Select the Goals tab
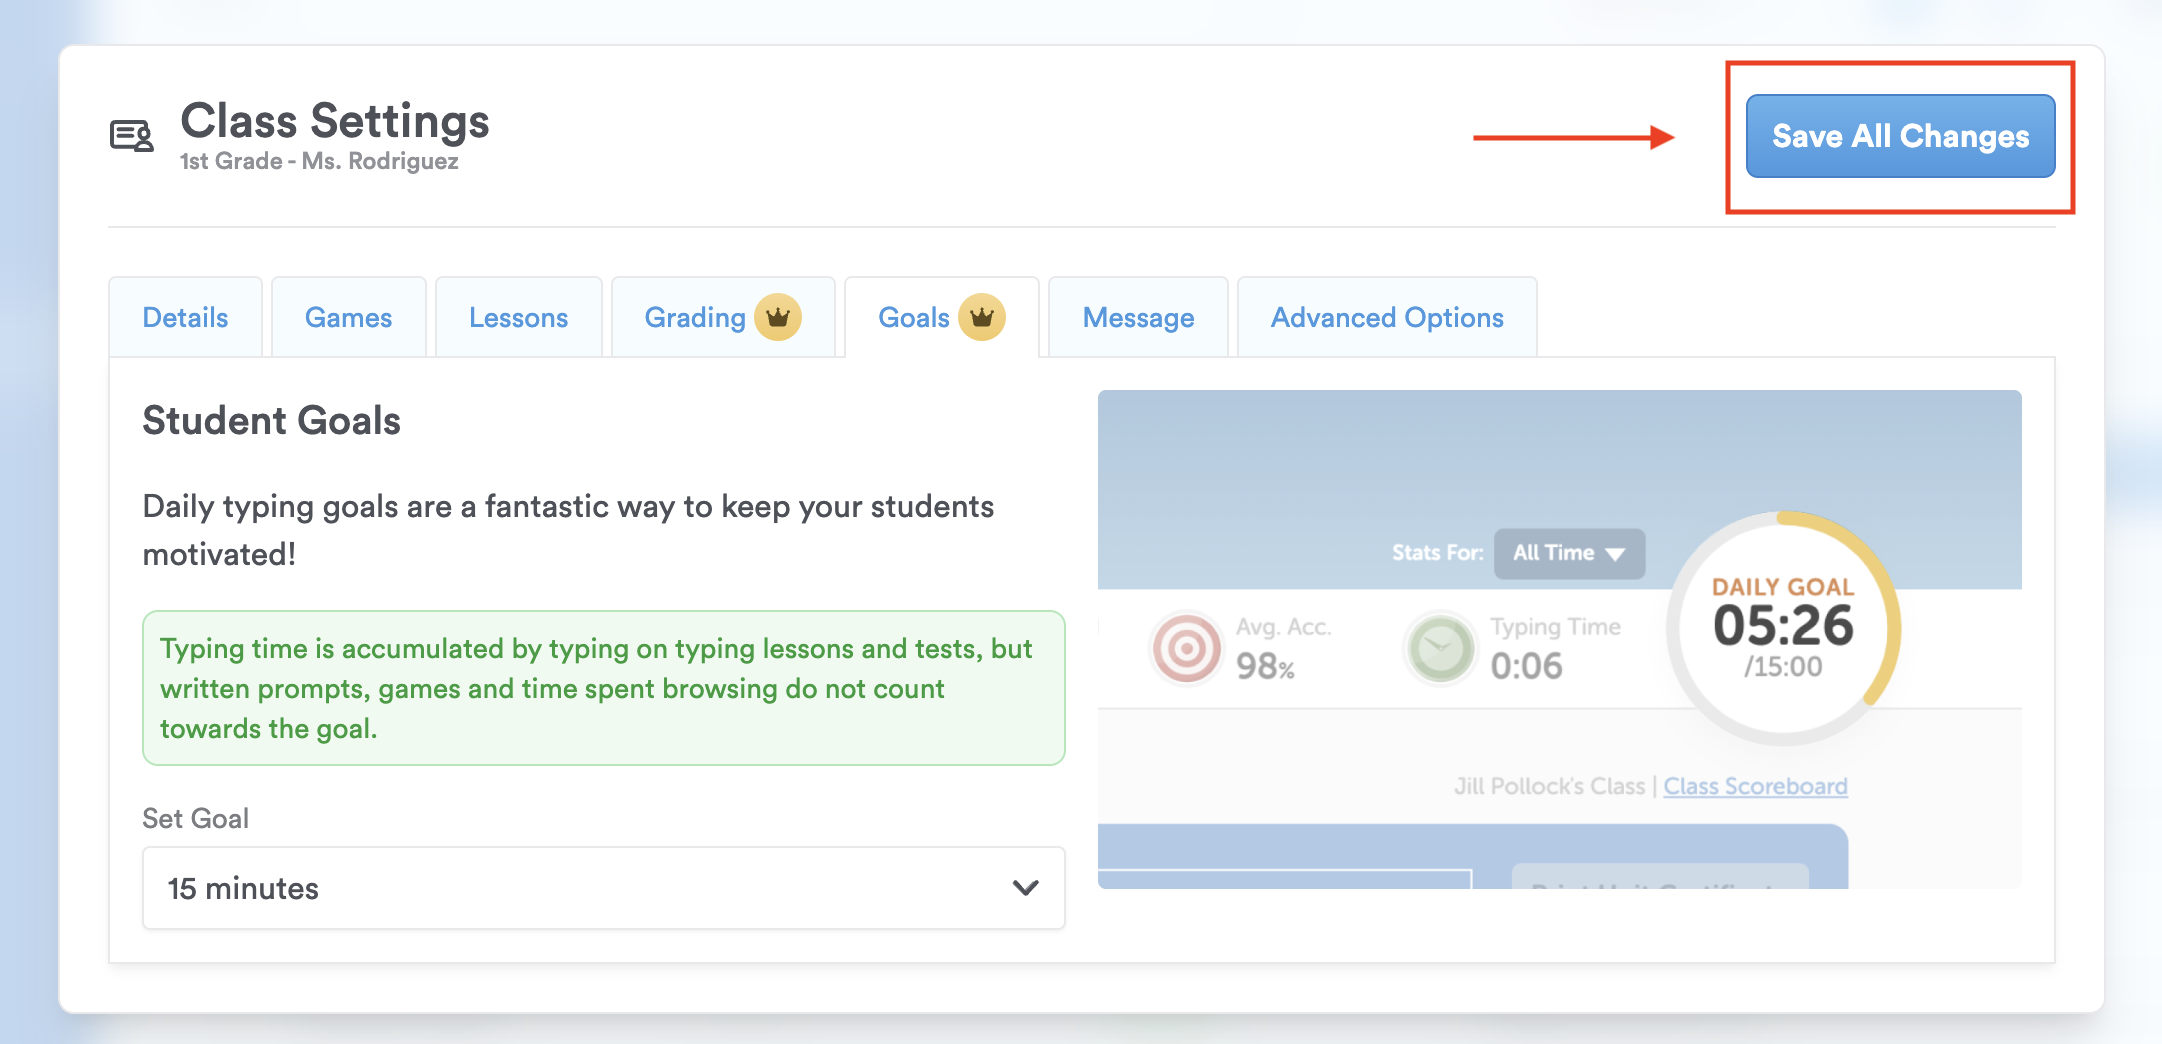The image size is (2162, 1044). pyautogui.click(x=913, y=318)
